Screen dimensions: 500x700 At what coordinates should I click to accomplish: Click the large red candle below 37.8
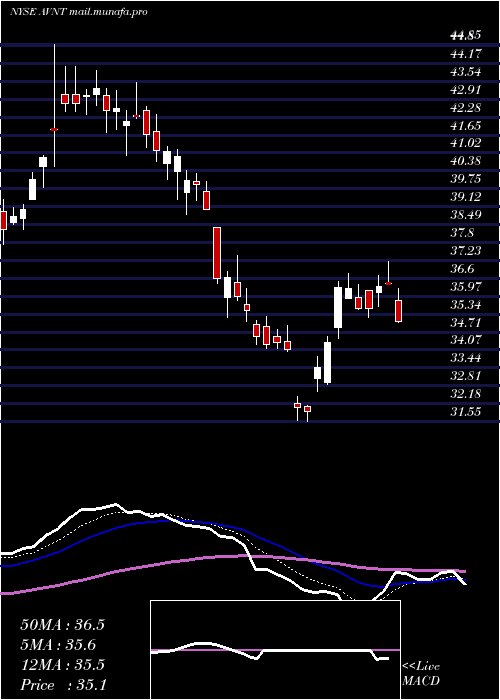click(217, 253)
